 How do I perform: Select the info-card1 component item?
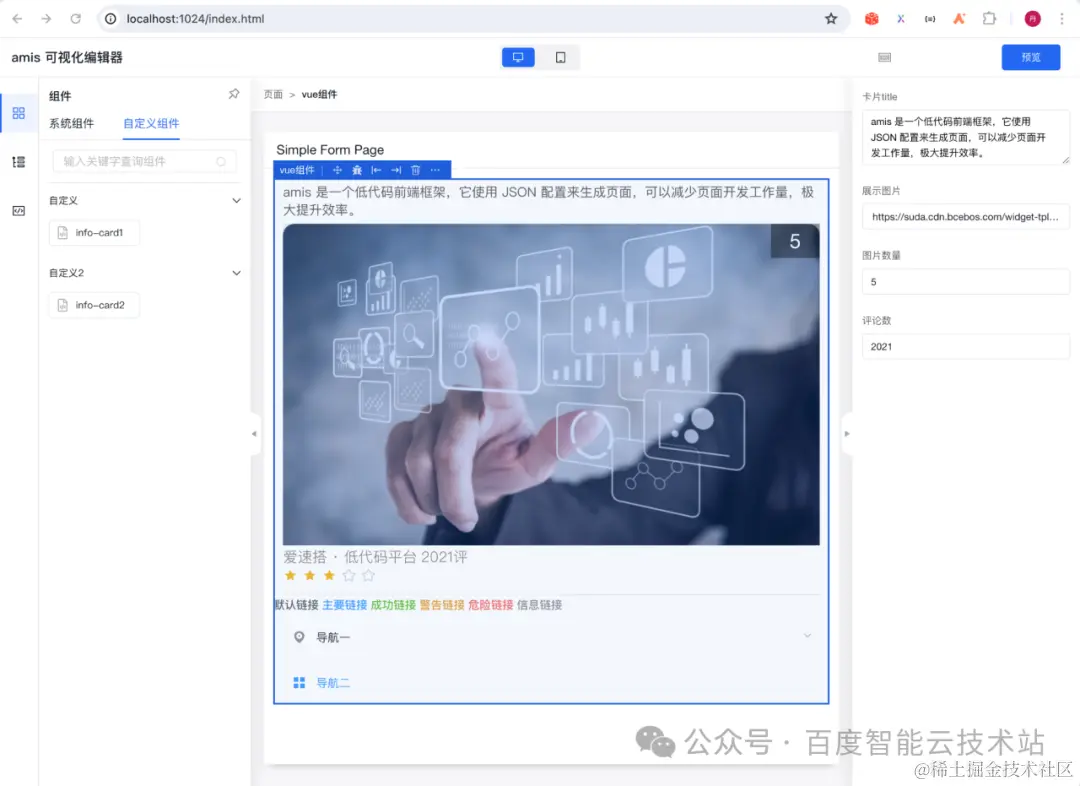point(93,232)
